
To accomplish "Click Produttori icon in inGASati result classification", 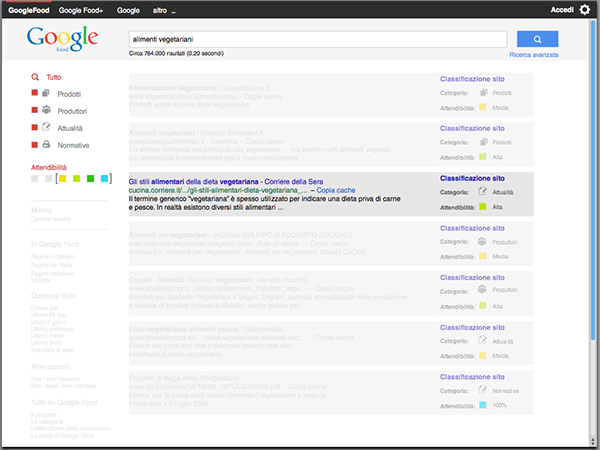I will tap(482, 241).
